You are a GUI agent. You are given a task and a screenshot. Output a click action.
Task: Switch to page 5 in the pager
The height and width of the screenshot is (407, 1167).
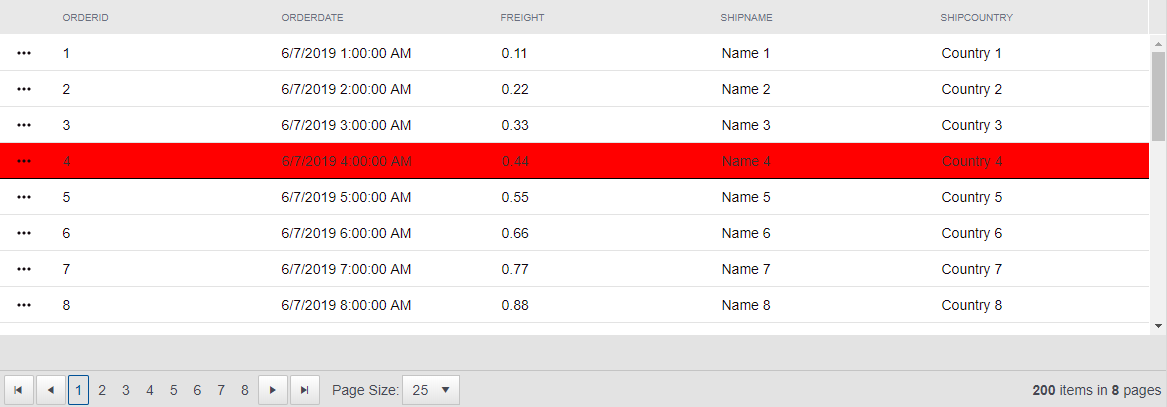tap(173, 390)
